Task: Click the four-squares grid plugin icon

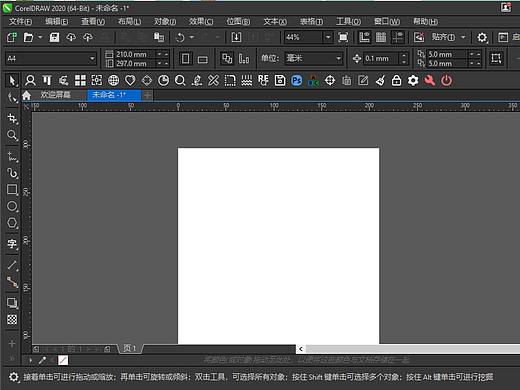Action: pos(80,80)
